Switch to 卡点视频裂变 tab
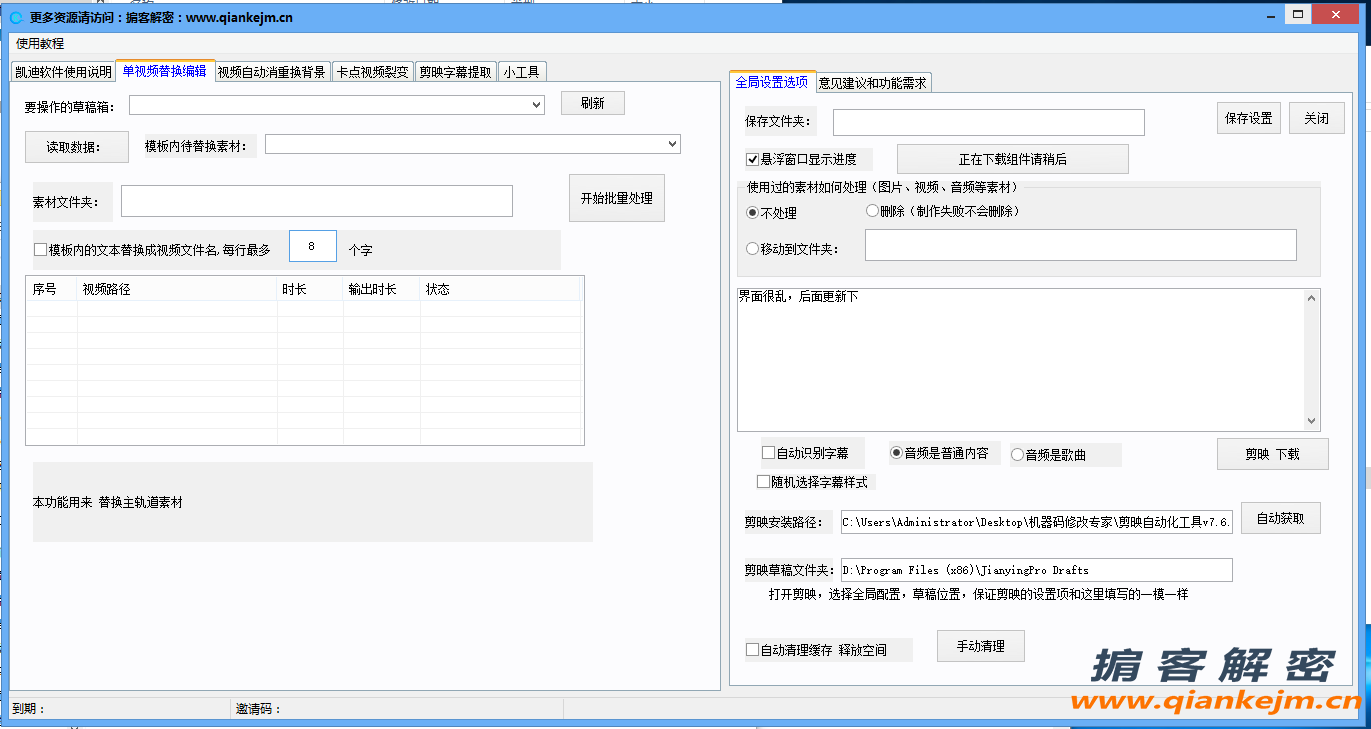This screenshot has height=729, width=1371. (372, 72)
